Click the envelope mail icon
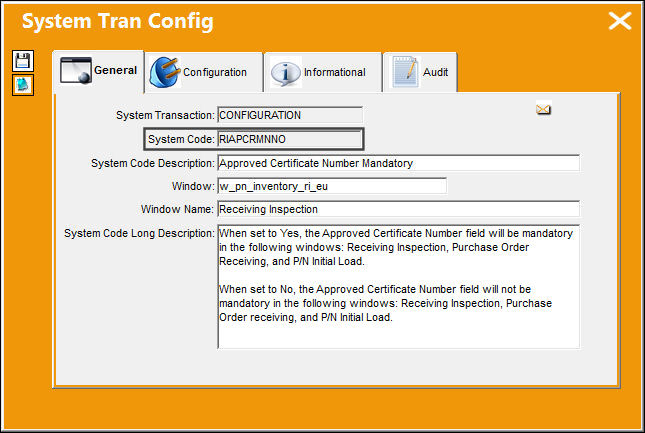645x433 pixels. (543, 109)
